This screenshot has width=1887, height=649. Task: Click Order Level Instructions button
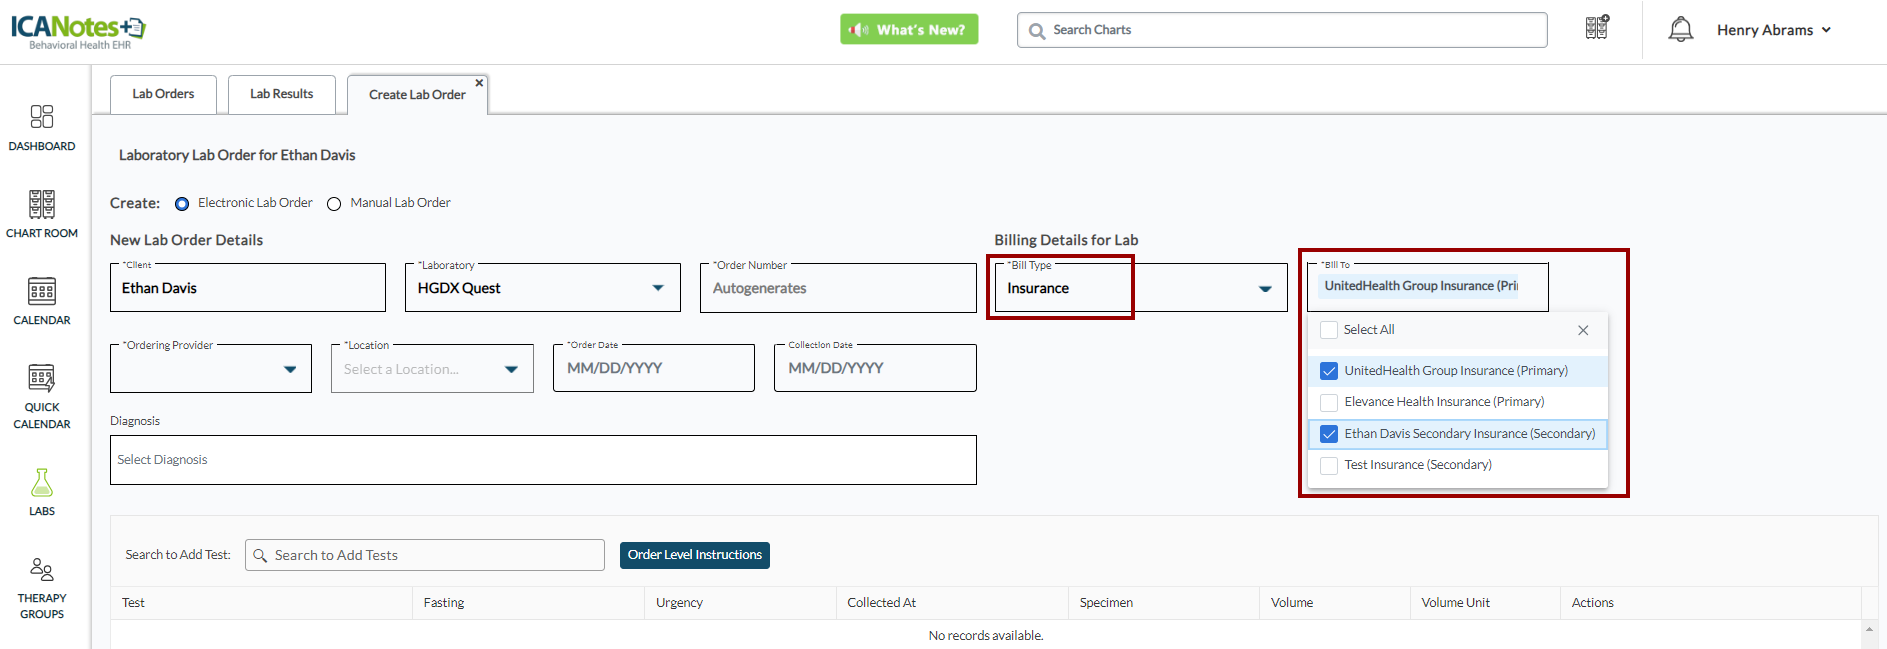click(x=695, y=555)
